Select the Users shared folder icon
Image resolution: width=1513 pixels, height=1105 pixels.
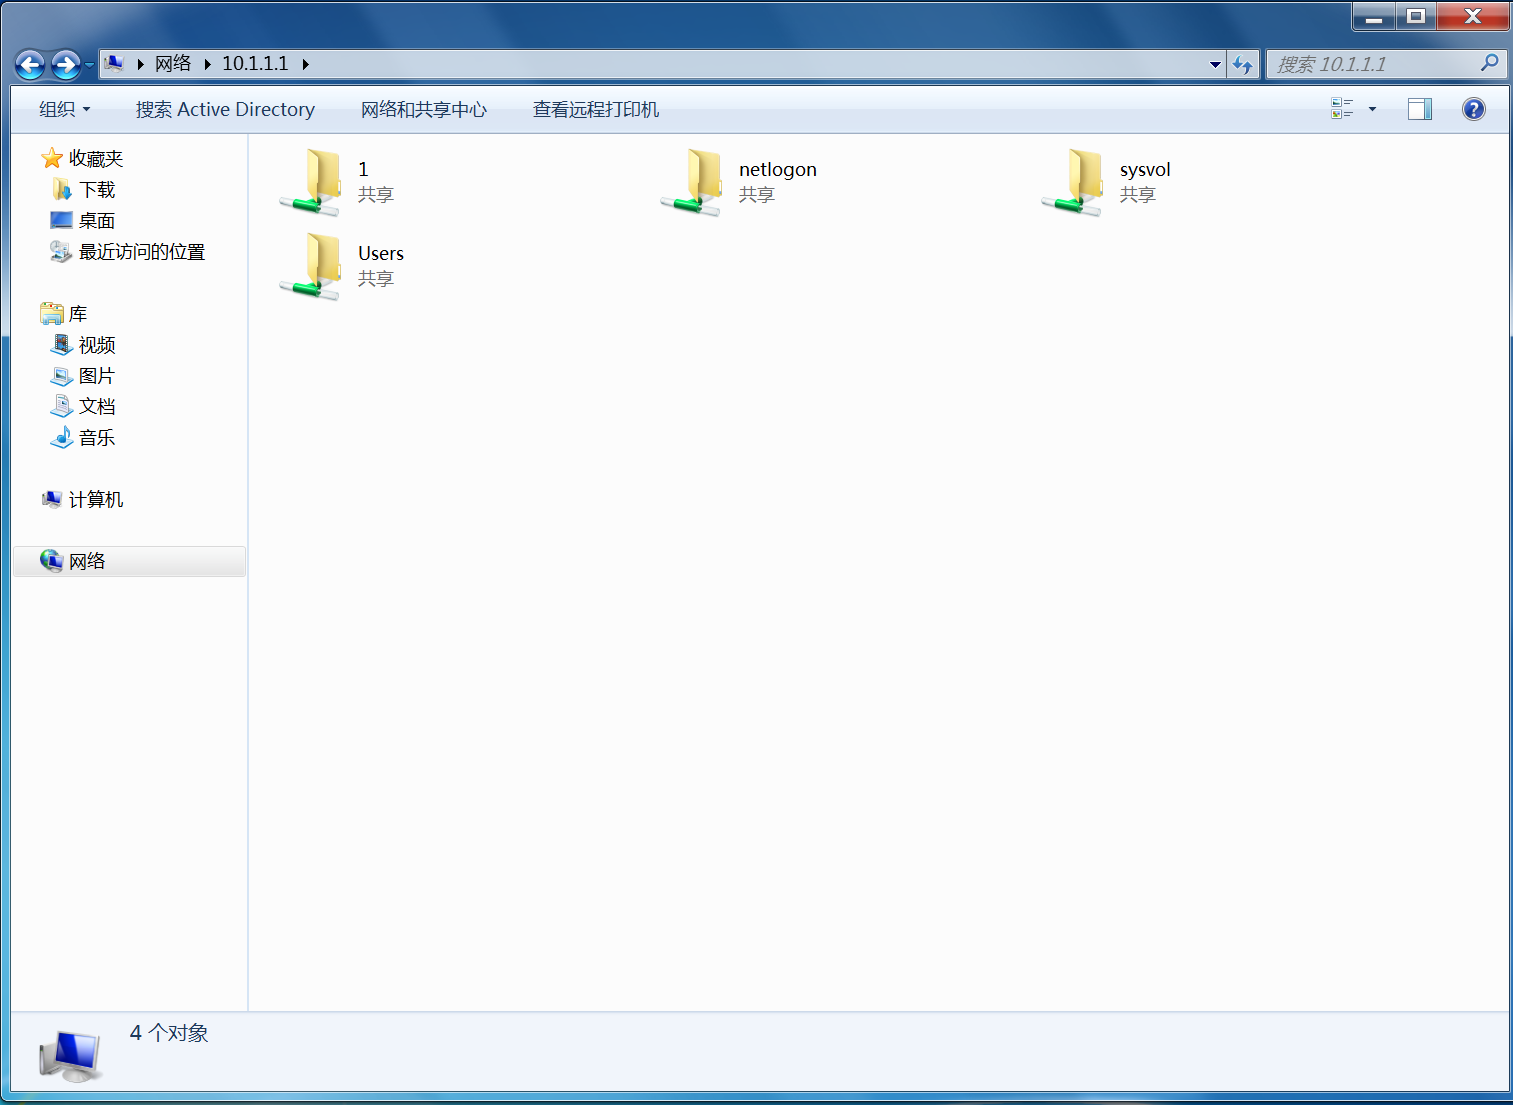pyautogui.click(x=311, y=266)
